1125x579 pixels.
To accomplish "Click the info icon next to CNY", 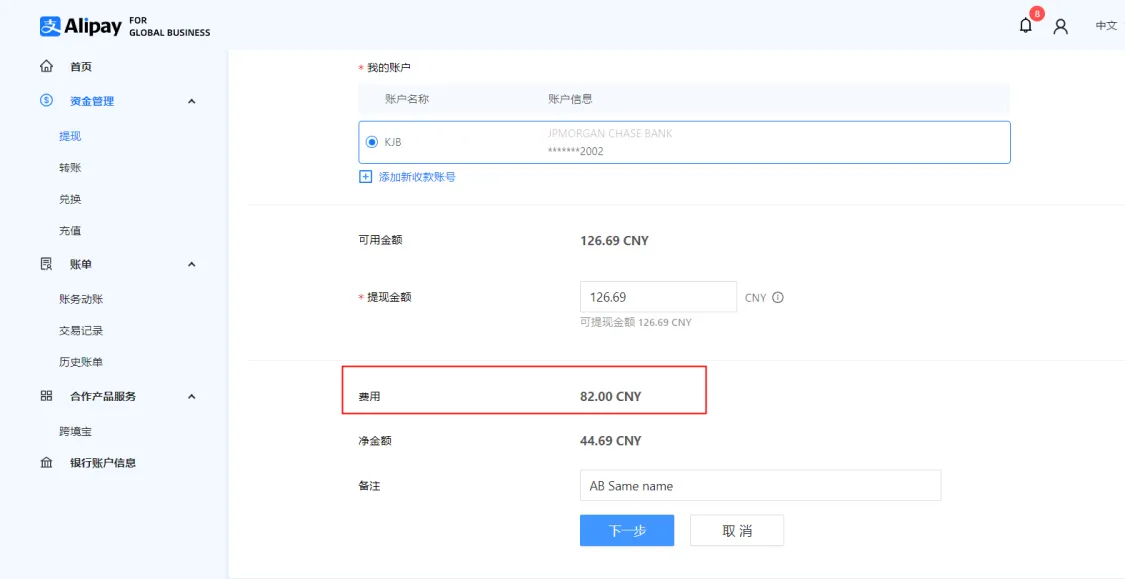I will click(x=779, y=297).
